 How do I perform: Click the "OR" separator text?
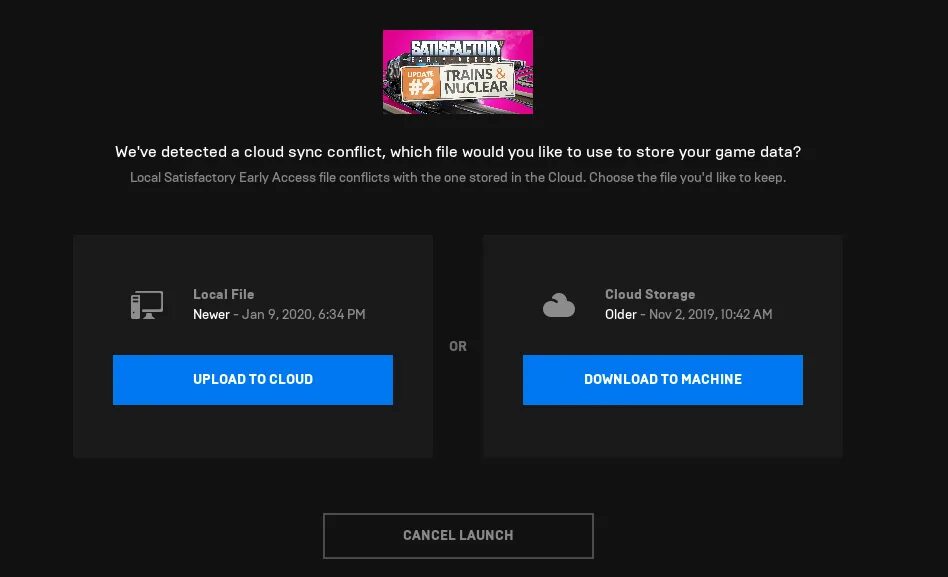pos(458,347)
